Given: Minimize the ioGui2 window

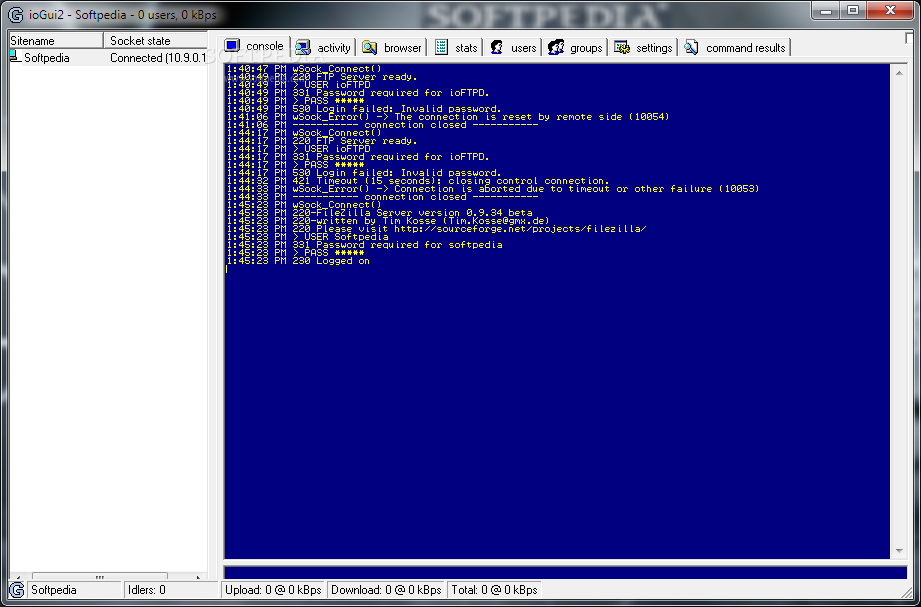Looking at the screenshot, I should pyautogui.click(x=828, y=9).
